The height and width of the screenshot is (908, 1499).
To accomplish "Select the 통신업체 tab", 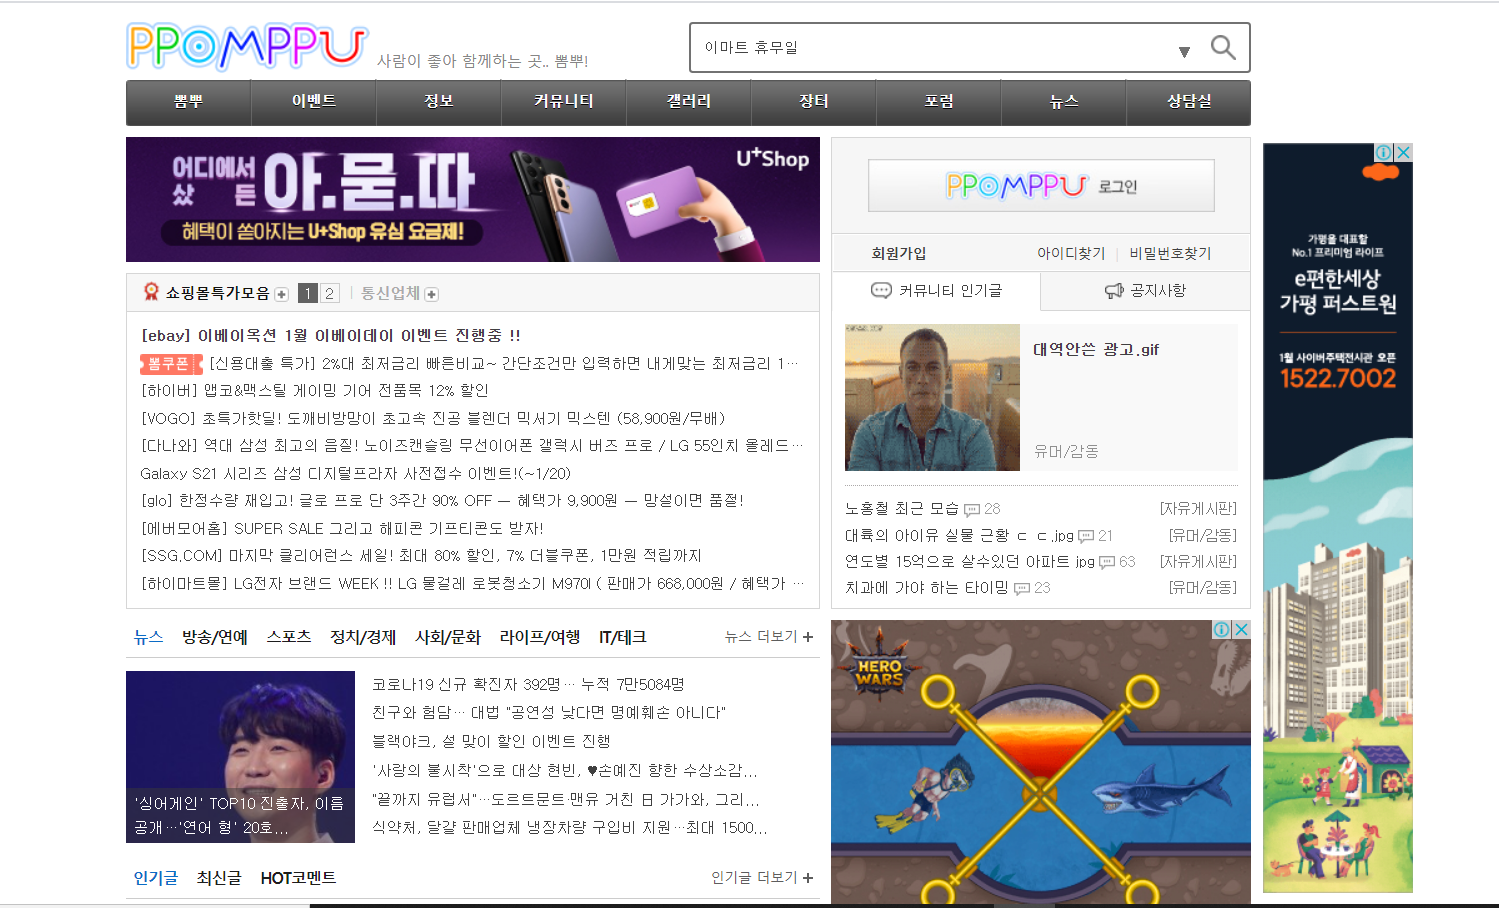I will click(390, 293).
